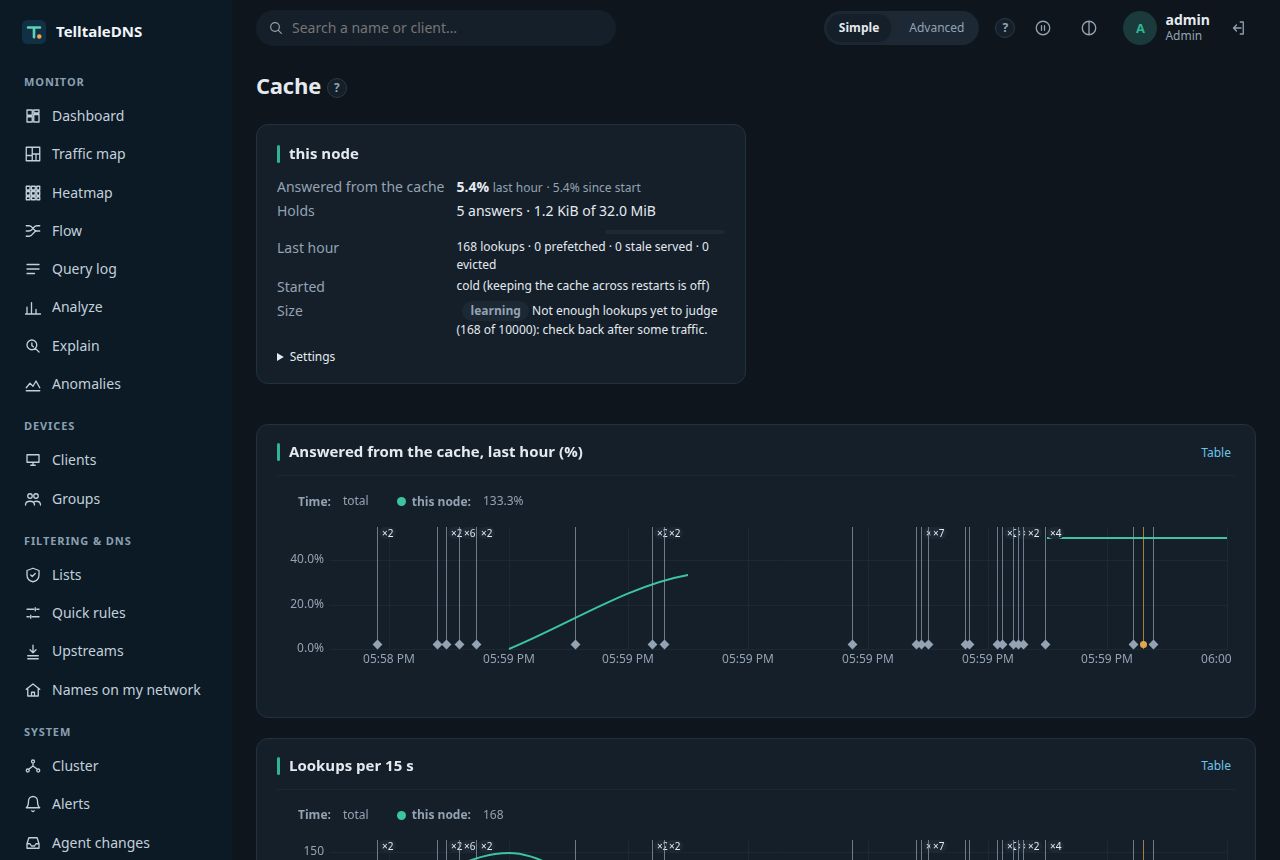Click the Anomalies chart icon
The width and height of the screenshot is (1280, 860).
pyautogui.click(x=33, y=384)
